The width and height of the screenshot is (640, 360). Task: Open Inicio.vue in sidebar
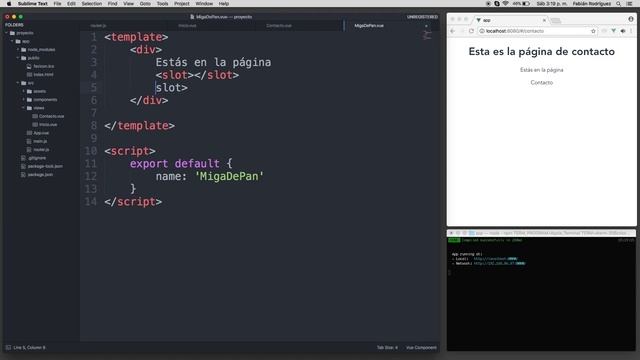coord(48,124)
